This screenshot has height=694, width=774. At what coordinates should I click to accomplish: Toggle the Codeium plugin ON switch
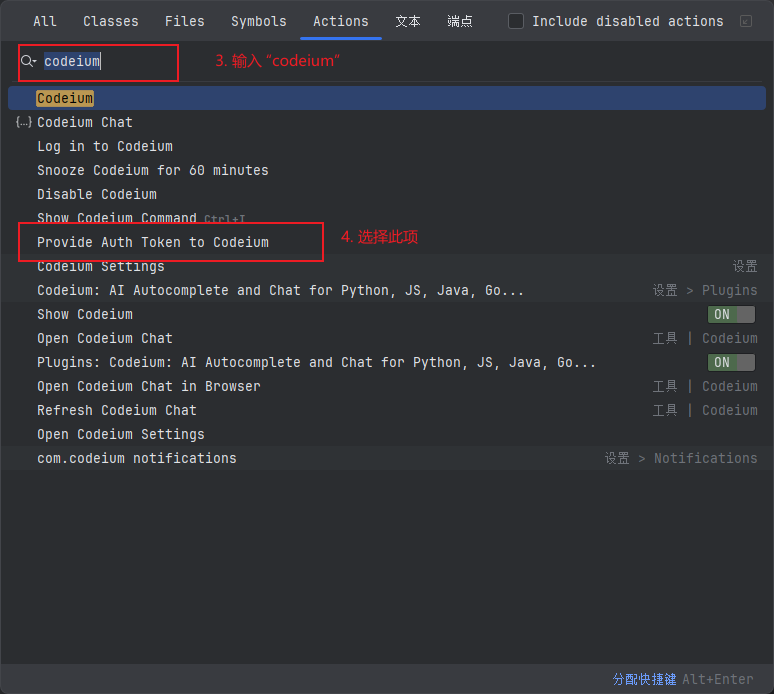pyautogui.click(x=731, y=362)
